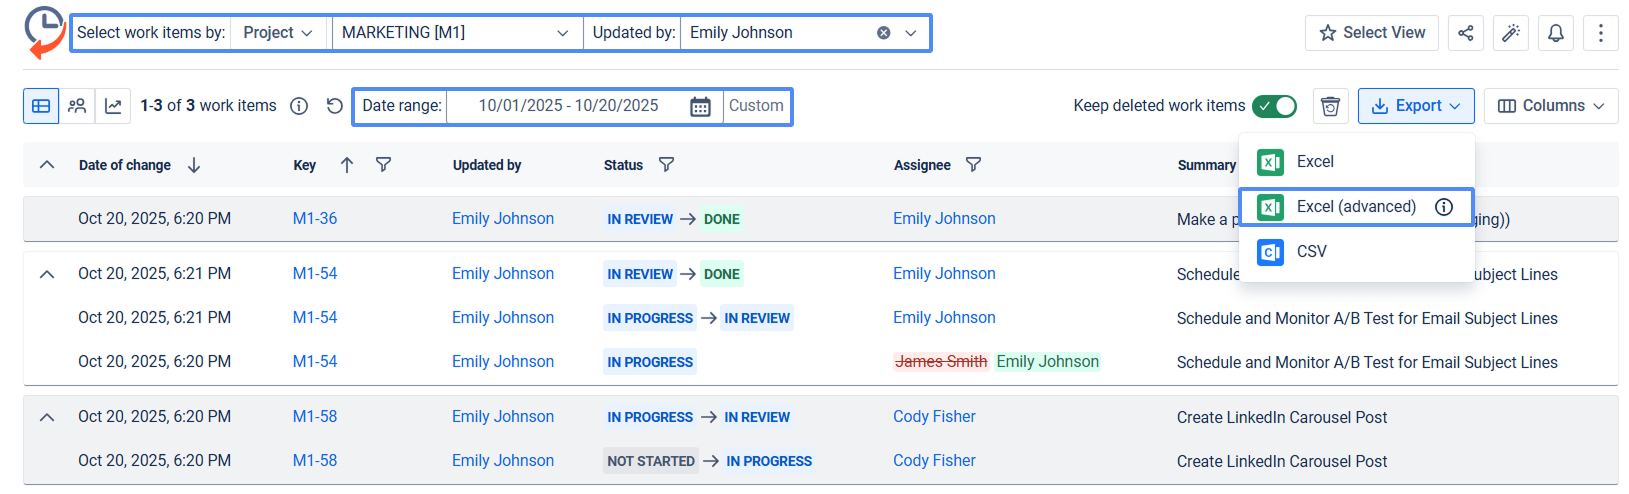Image resolution: width=1629 pixels, height=494 pixels.
Task: Open the magic wand tool
Action: click(1511, 33)
